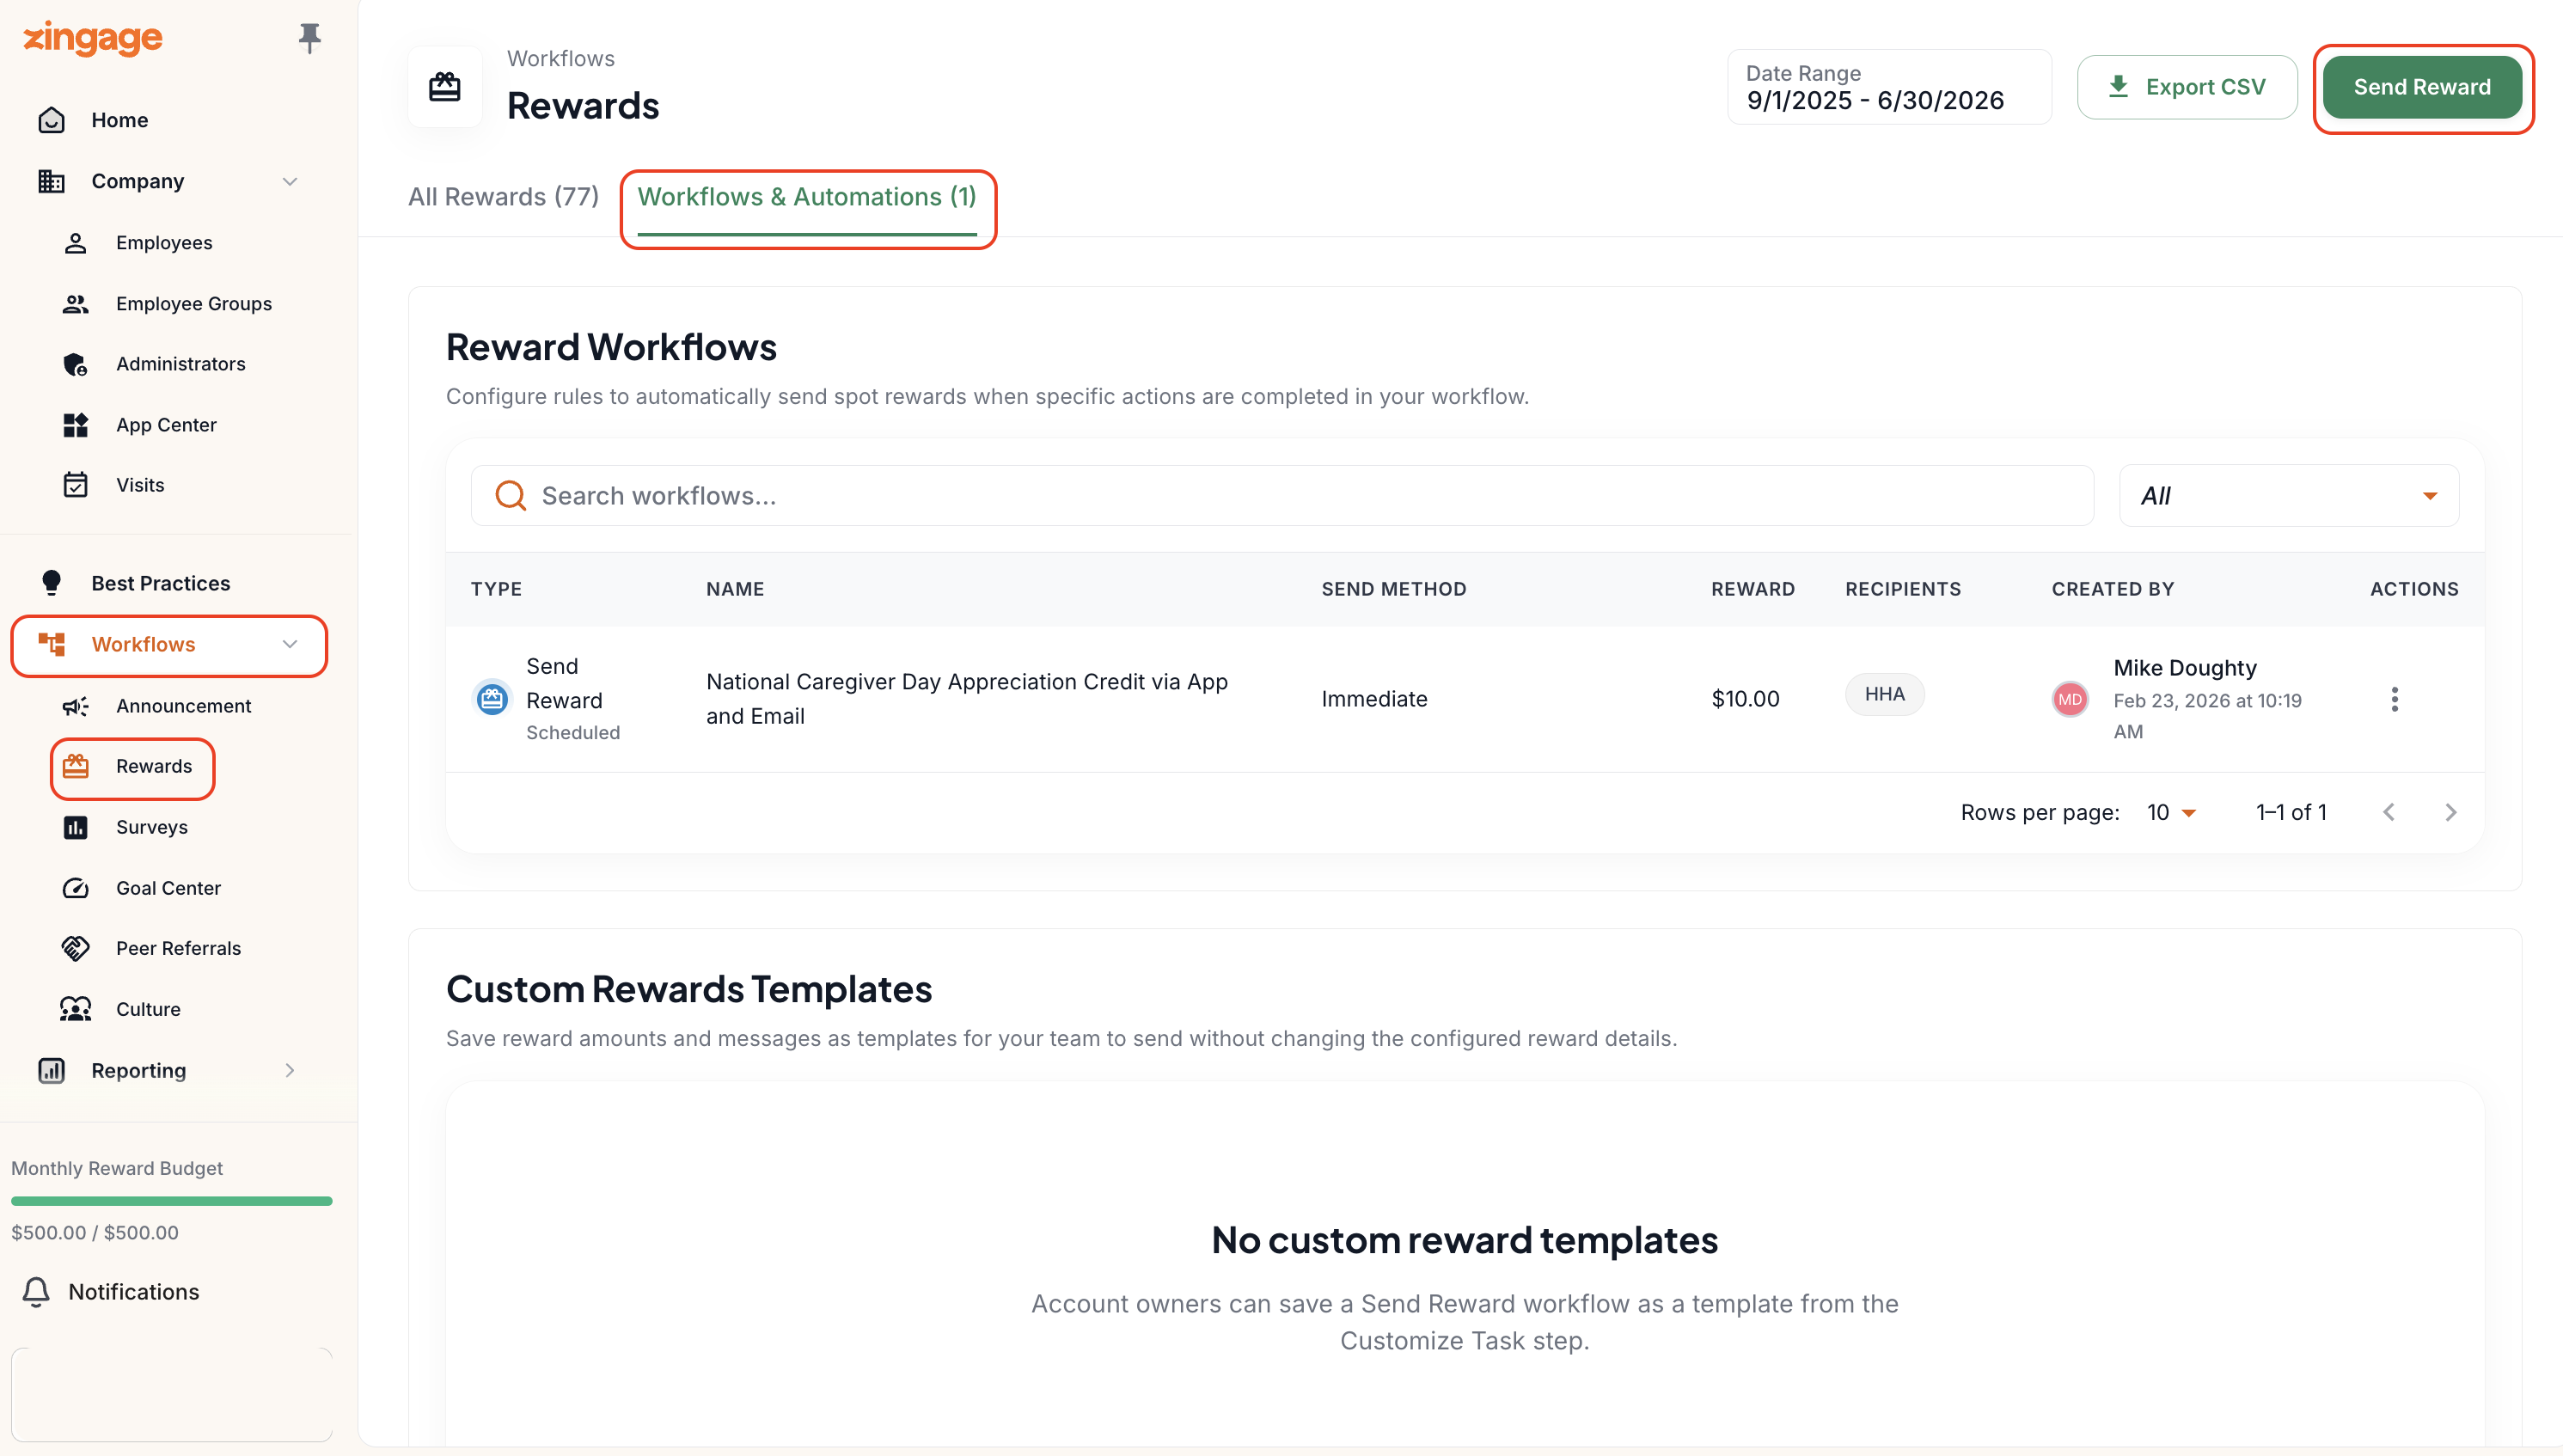
Task: Open the Goal Center menu item
Action: tap(168, 888)
